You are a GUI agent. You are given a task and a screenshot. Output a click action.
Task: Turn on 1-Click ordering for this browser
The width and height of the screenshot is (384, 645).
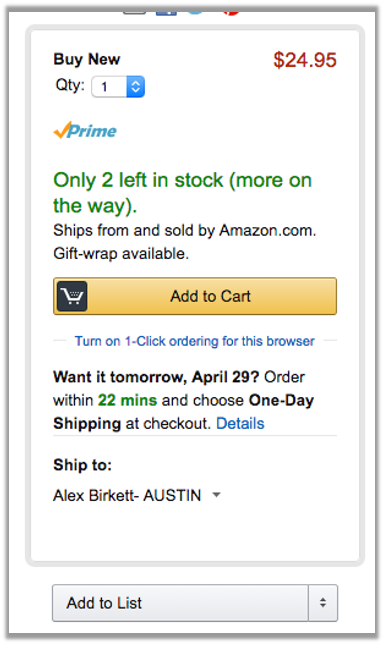(x=194, y=341)
